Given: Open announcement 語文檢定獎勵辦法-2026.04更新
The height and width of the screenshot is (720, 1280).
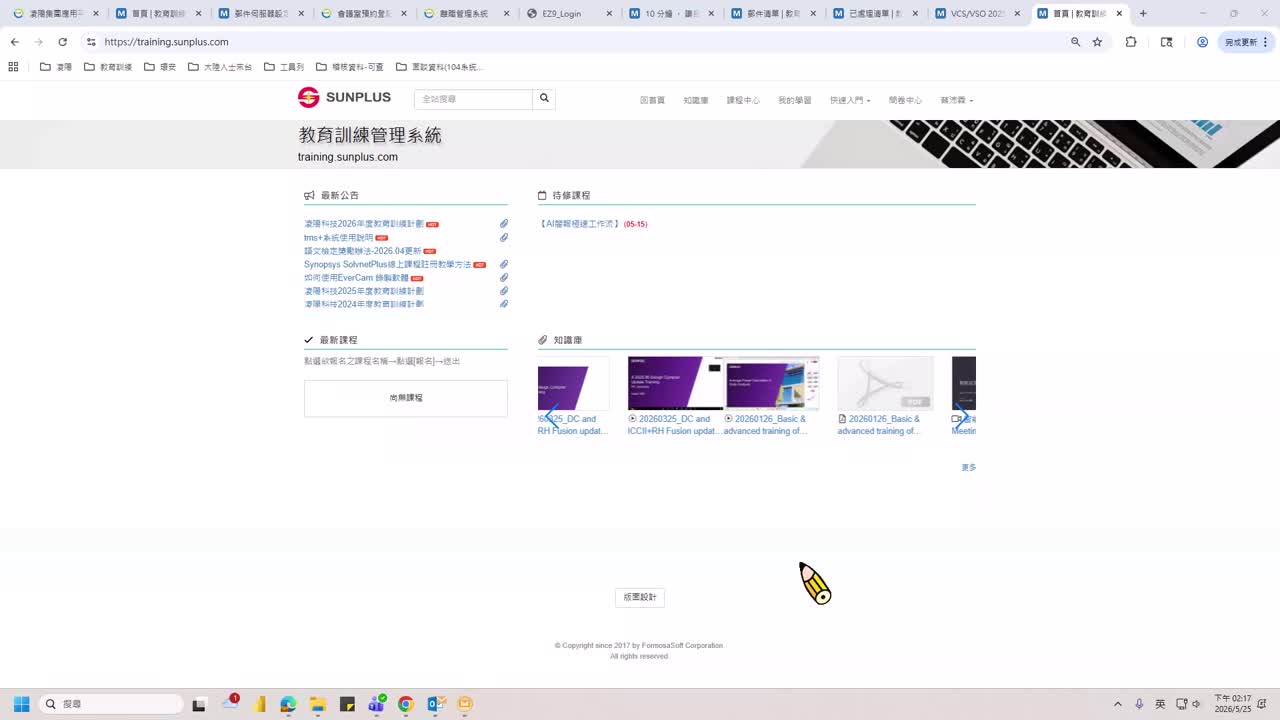Looking at the screenshot, I should click(x=363, y=251).
